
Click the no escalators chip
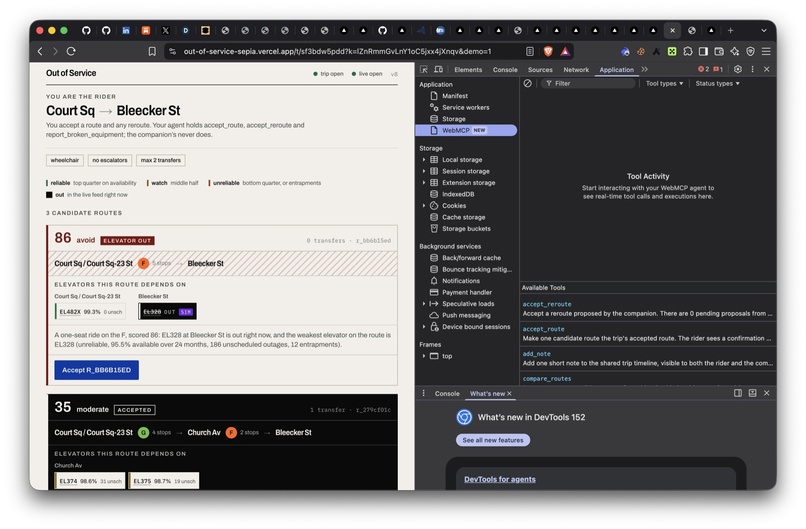pos(109,160)
